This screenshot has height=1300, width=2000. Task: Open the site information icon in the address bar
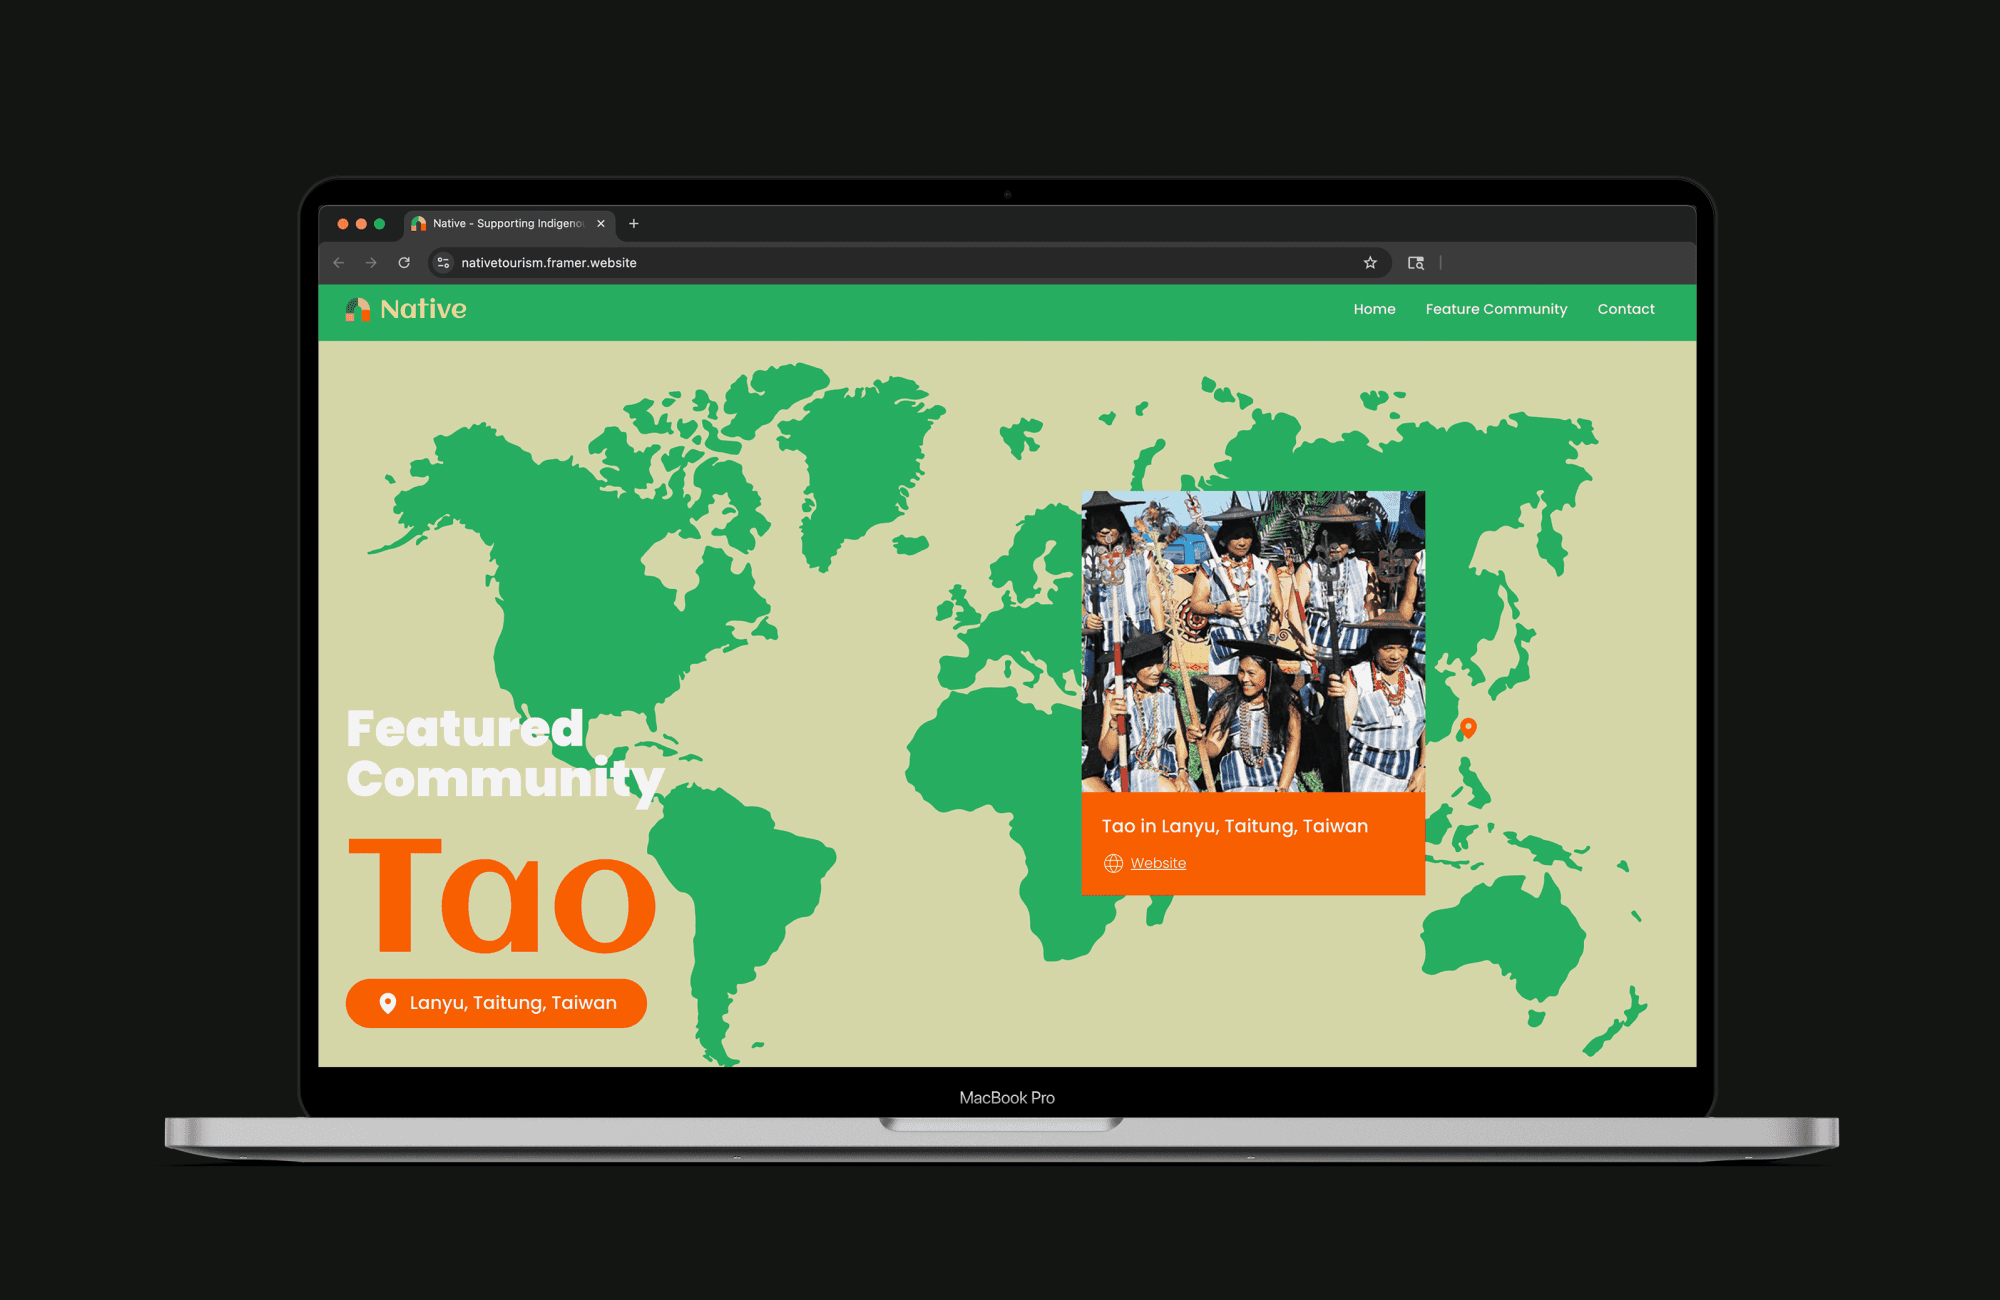pos(441,262)
